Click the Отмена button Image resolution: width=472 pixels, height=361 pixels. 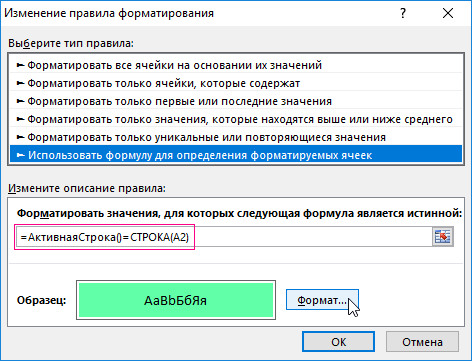point(422,342)
